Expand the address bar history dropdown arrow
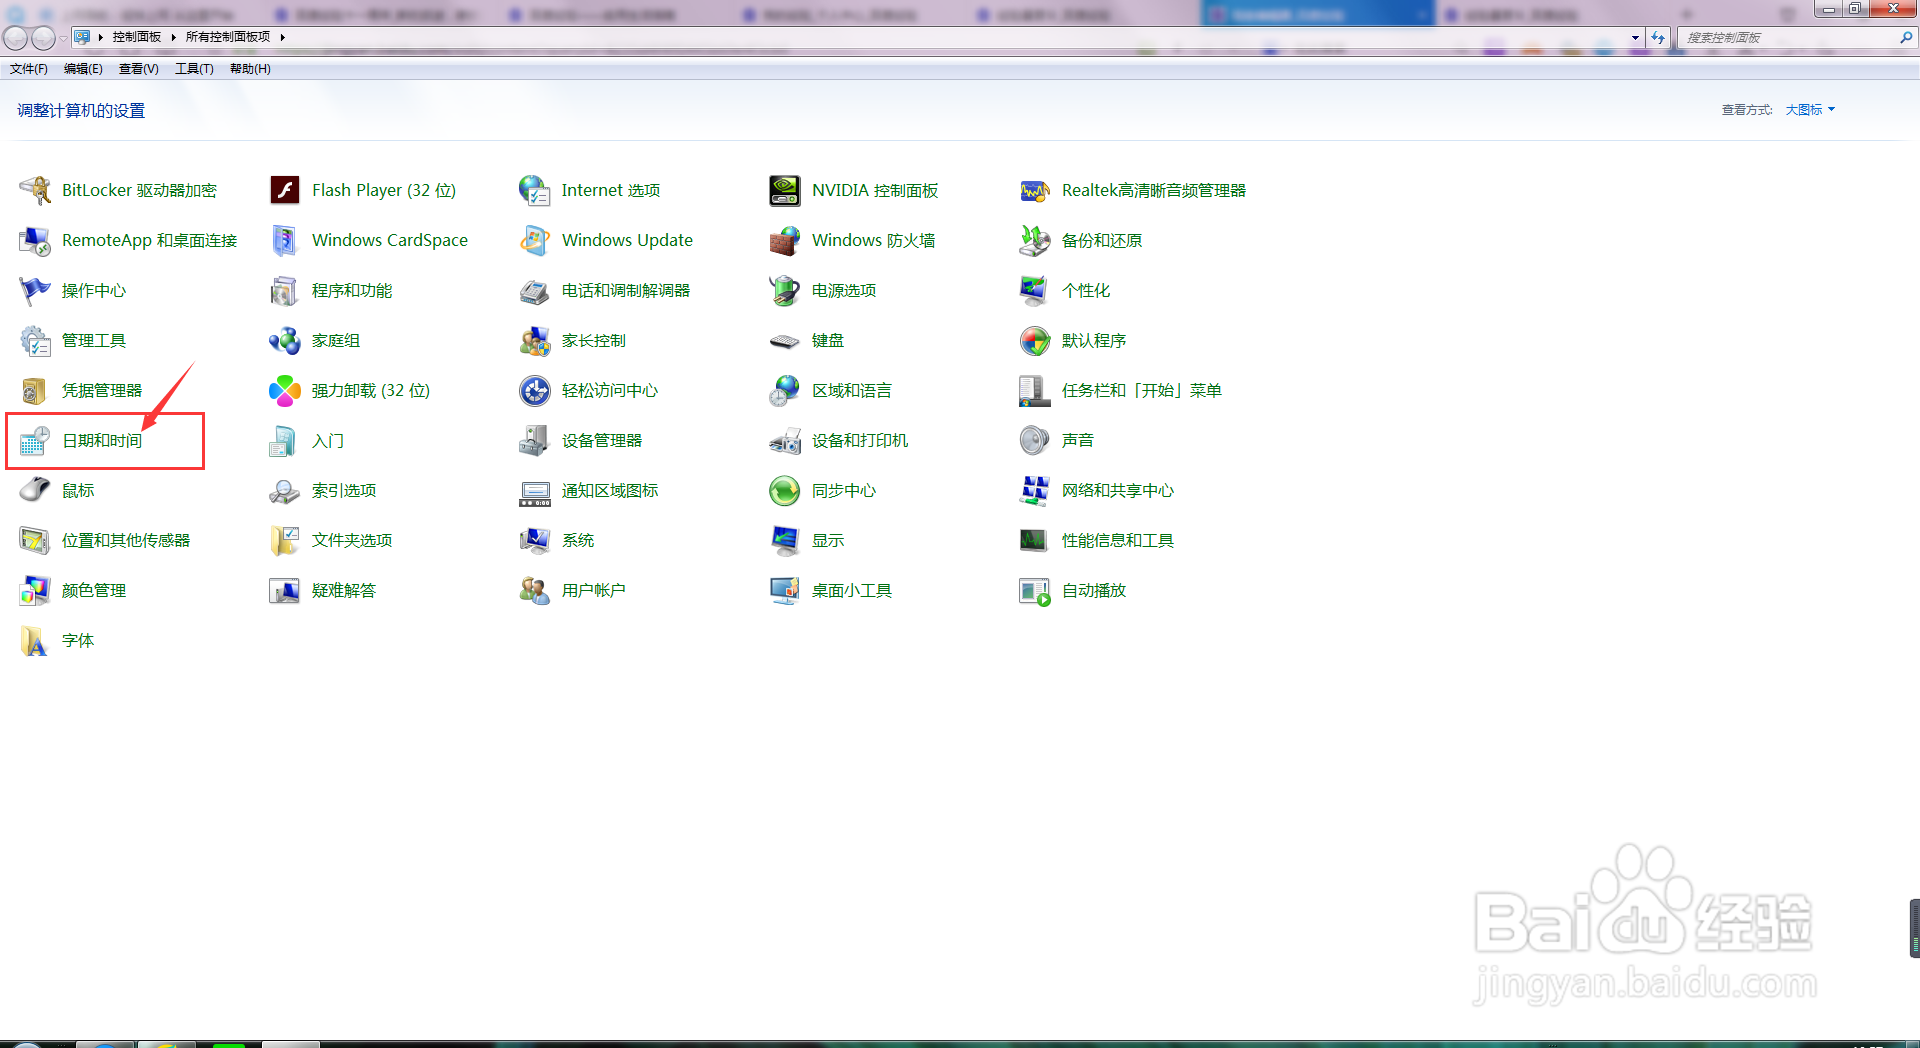Viewport: 1920px width, 1048px height. 1635,38
